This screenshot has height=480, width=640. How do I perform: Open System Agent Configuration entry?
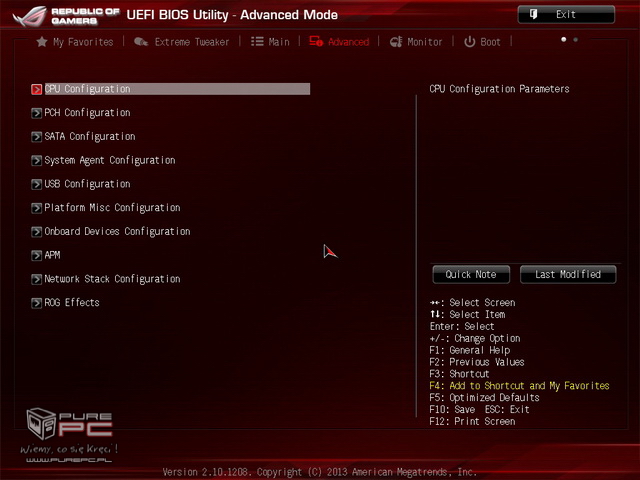coord(110,160)
